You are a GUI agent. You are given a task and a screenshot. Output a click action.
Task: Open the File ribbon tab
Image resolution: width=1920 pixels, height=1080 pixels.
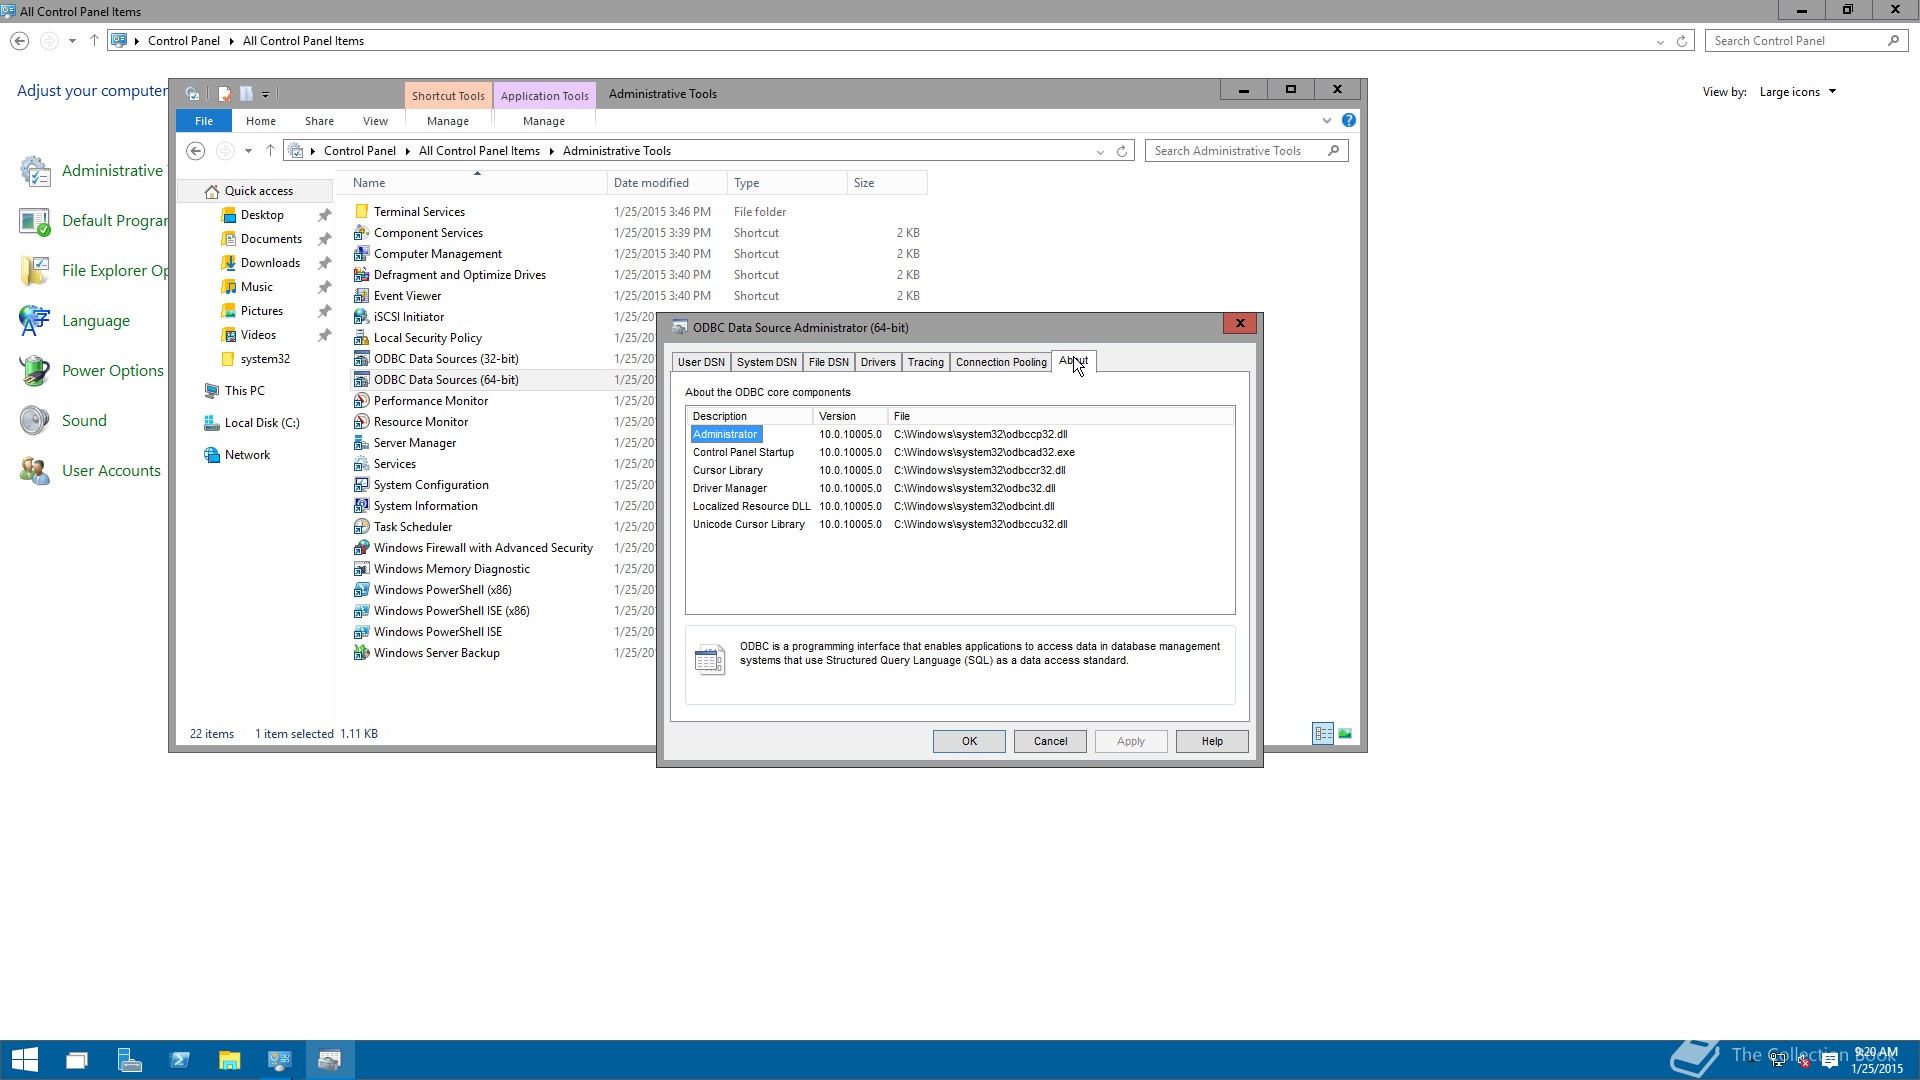click(204, 121)
